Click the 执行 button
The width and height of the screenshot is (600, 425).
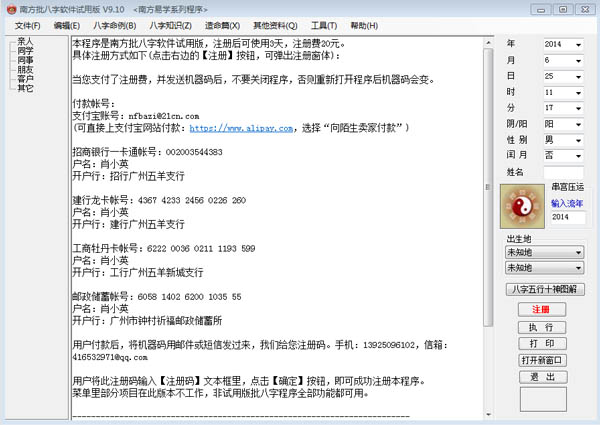tap(541, 327)
